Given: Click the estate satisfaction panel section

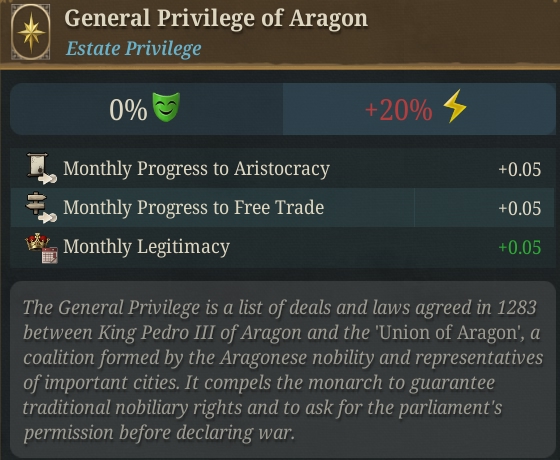Looking at the screenshot, I should click(x=146, y=109).
